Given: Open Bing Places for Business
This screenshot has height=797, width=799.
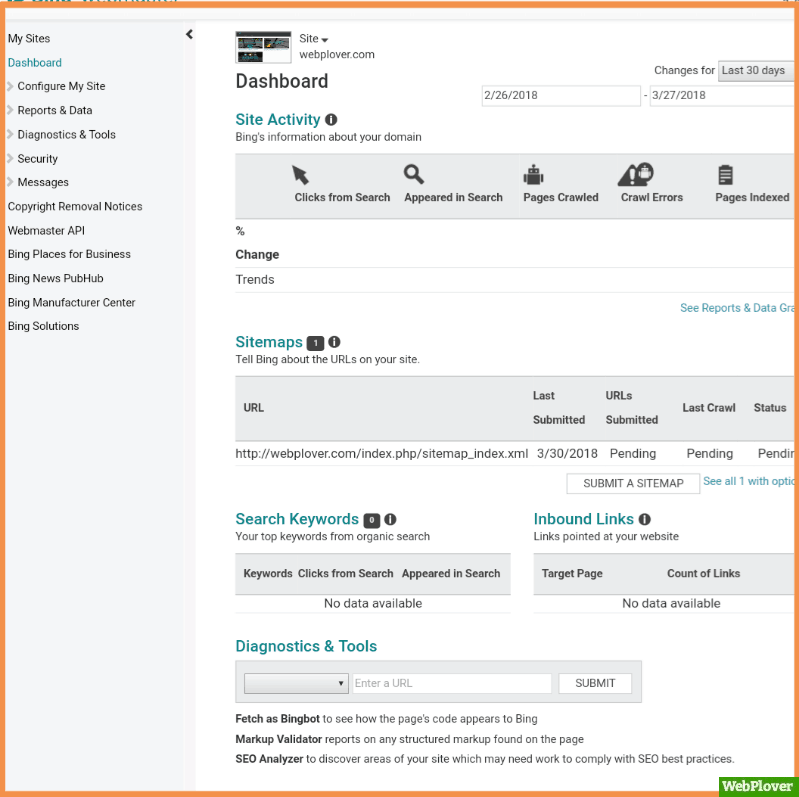Looking at the screenshot, I should pyautogui.click(x=69, y=254).
